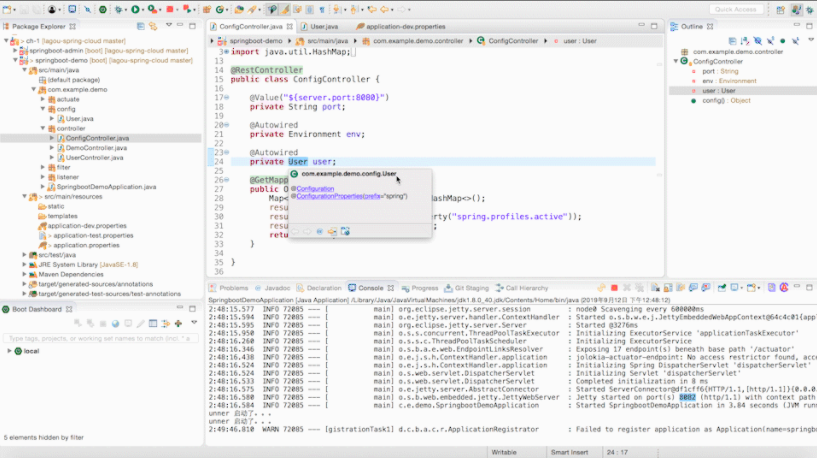Open the Boot Dashboard view menu triangle
Screen dimensions: 817x458
tap(194, 323)
